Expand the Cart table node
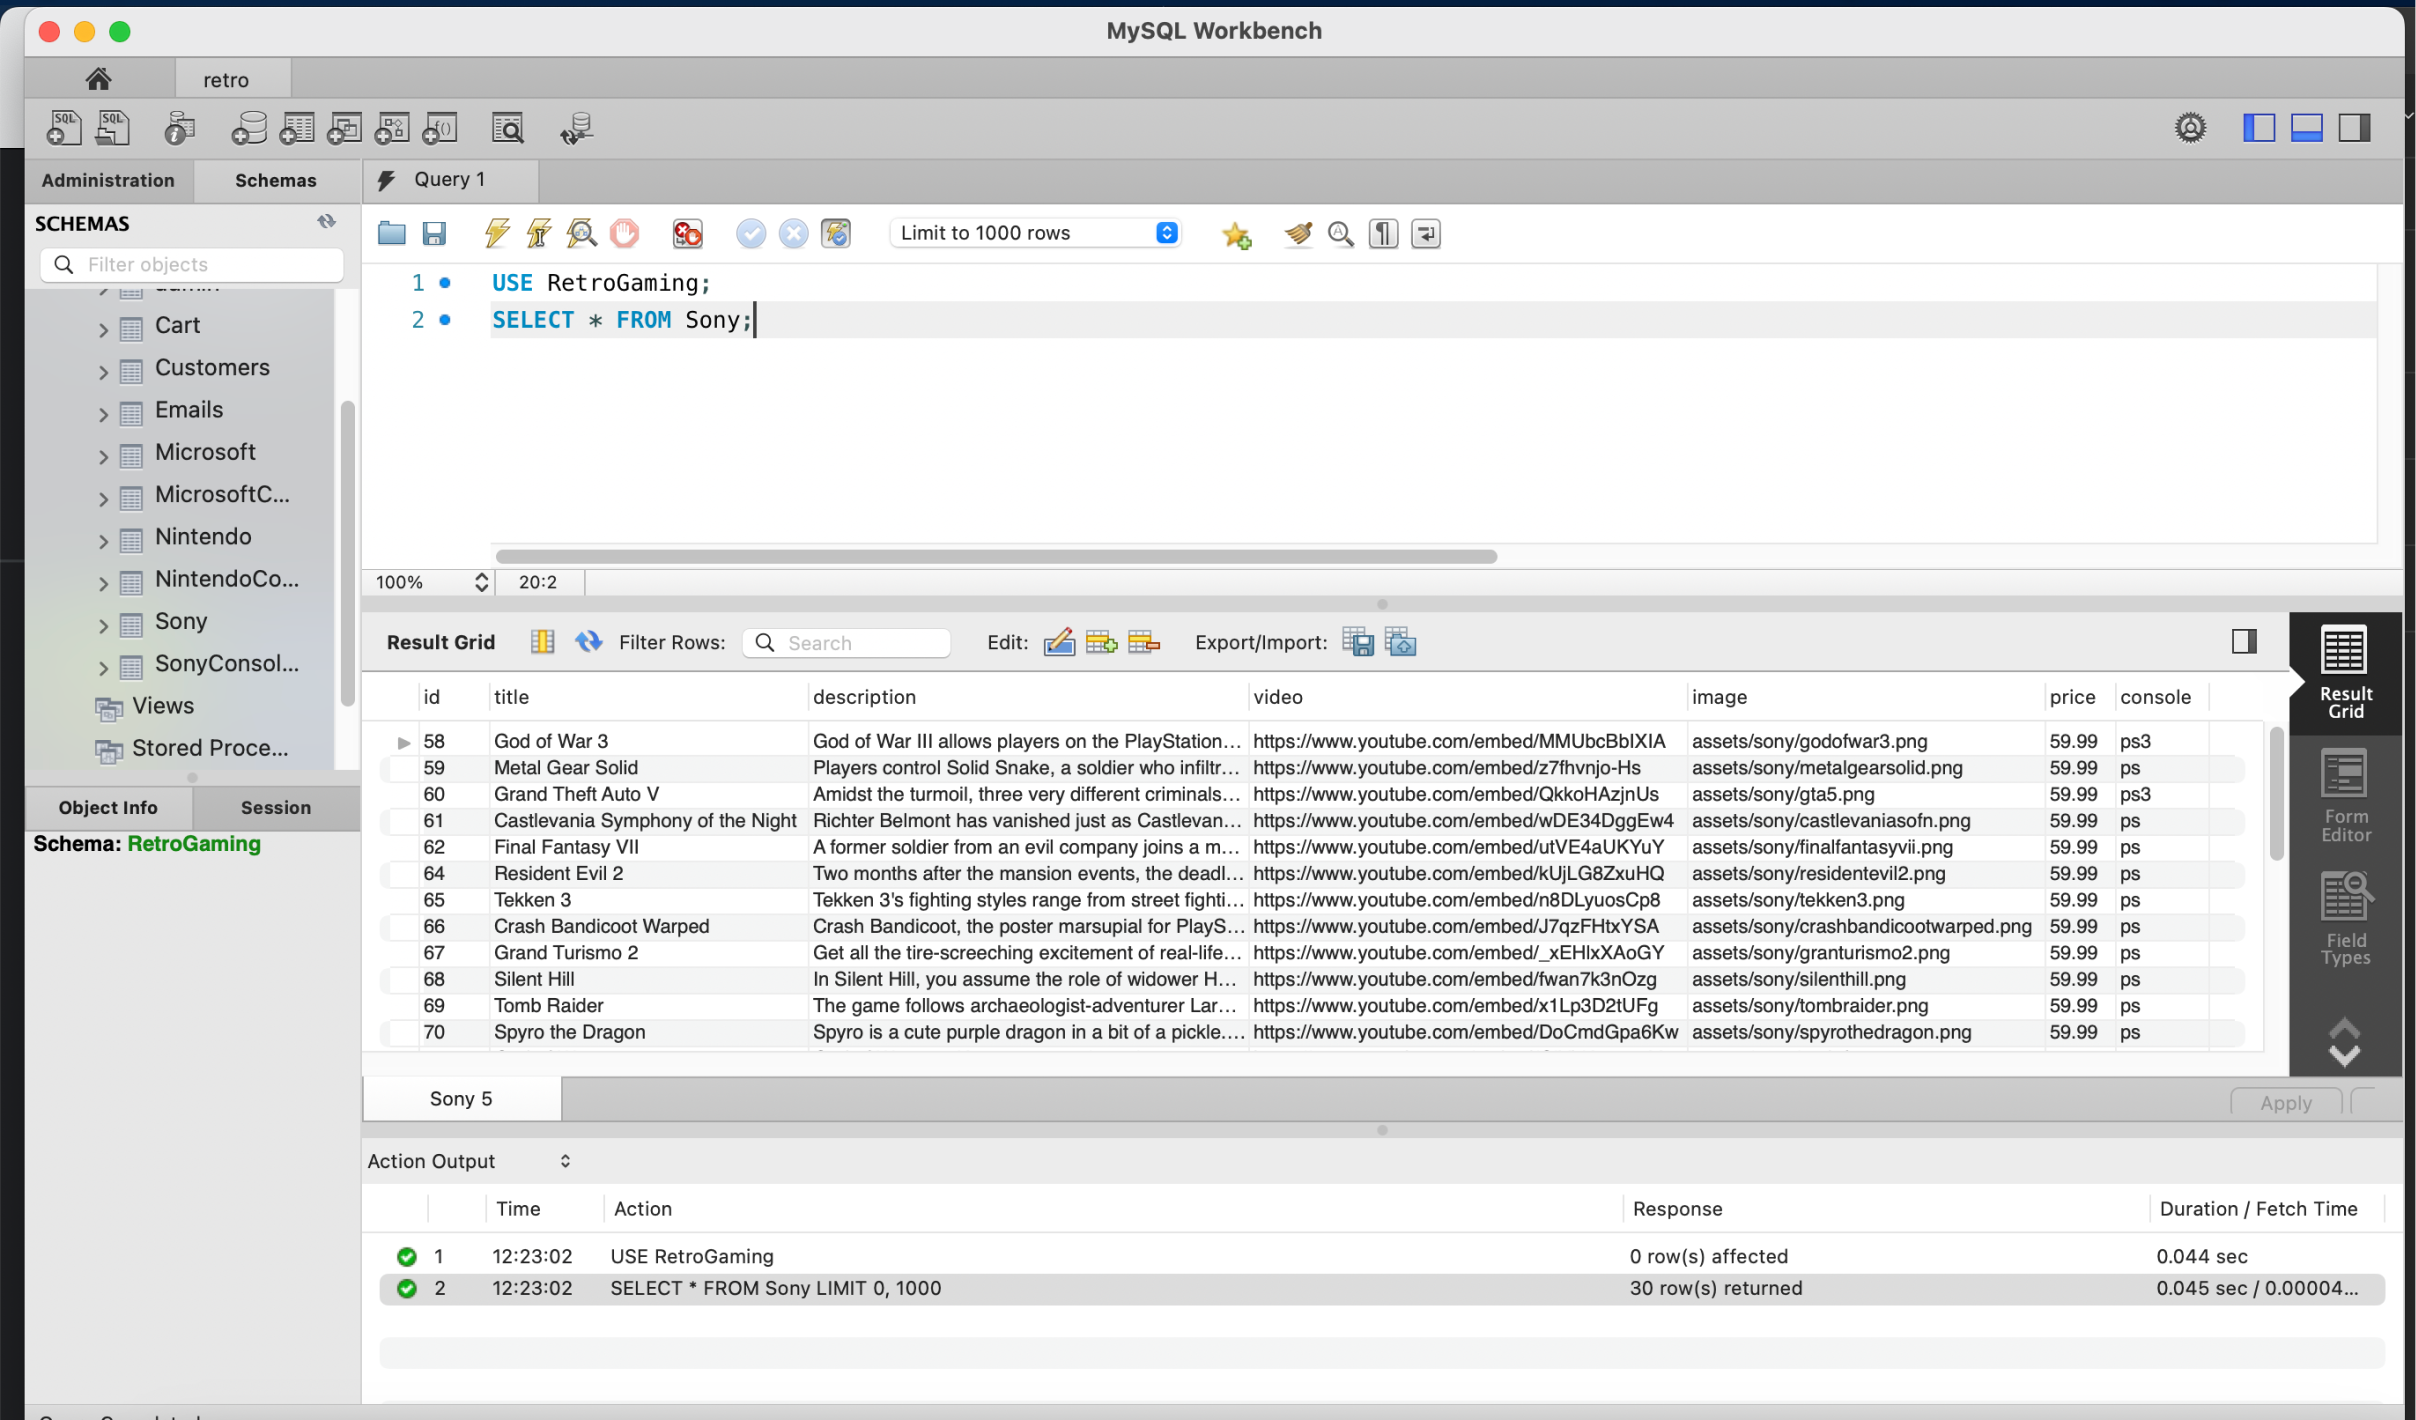The image size is (2416, 1420). coord(103,328)
